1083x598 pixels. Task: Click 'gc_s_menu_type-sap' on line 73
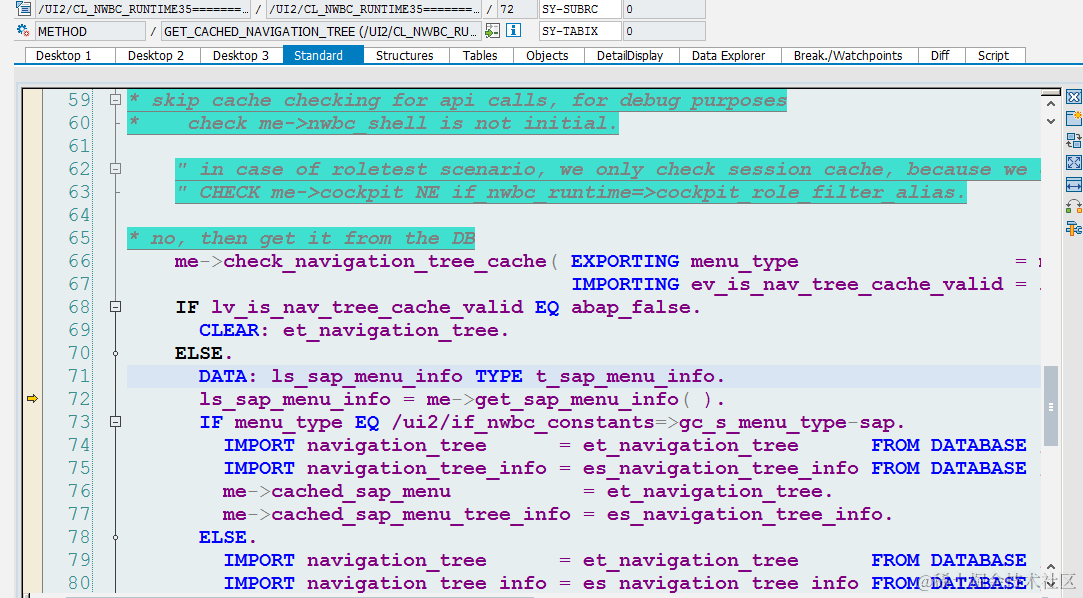[785, 422]
